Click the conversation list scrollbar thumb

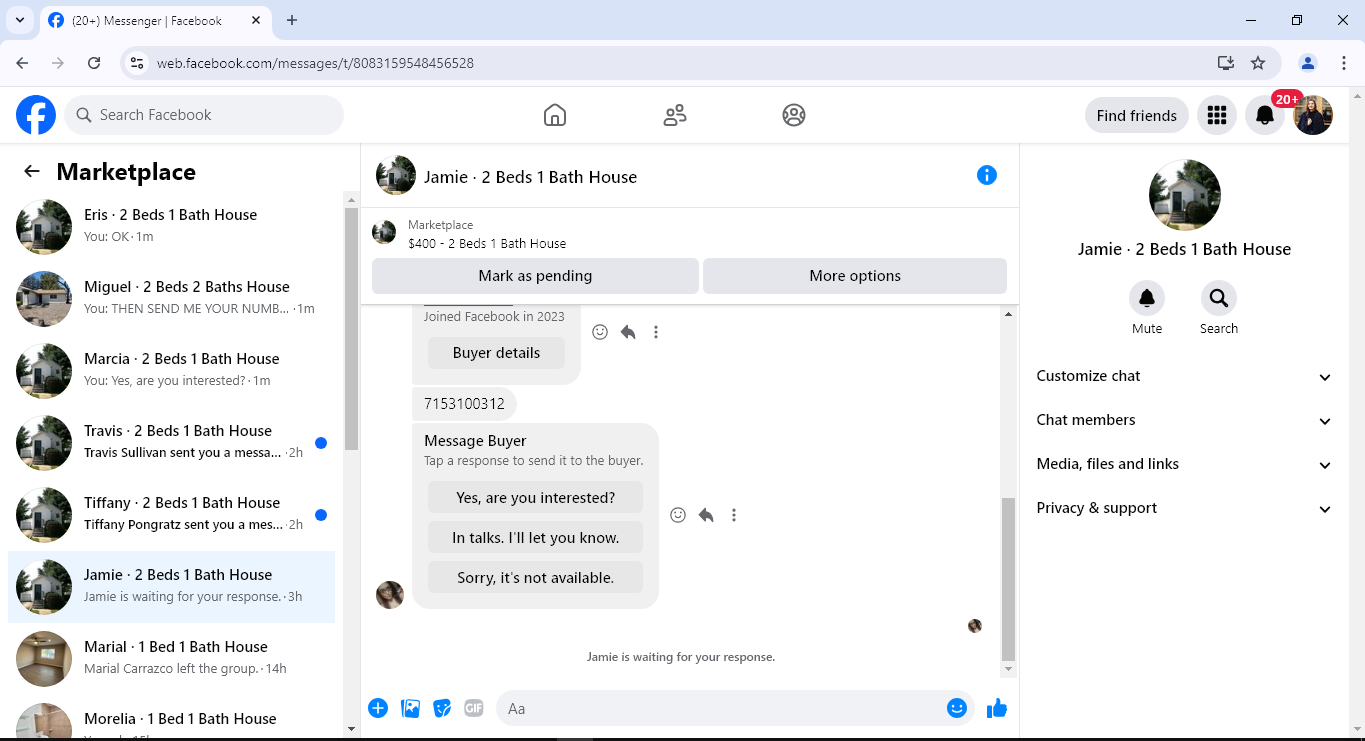[351, 329]
